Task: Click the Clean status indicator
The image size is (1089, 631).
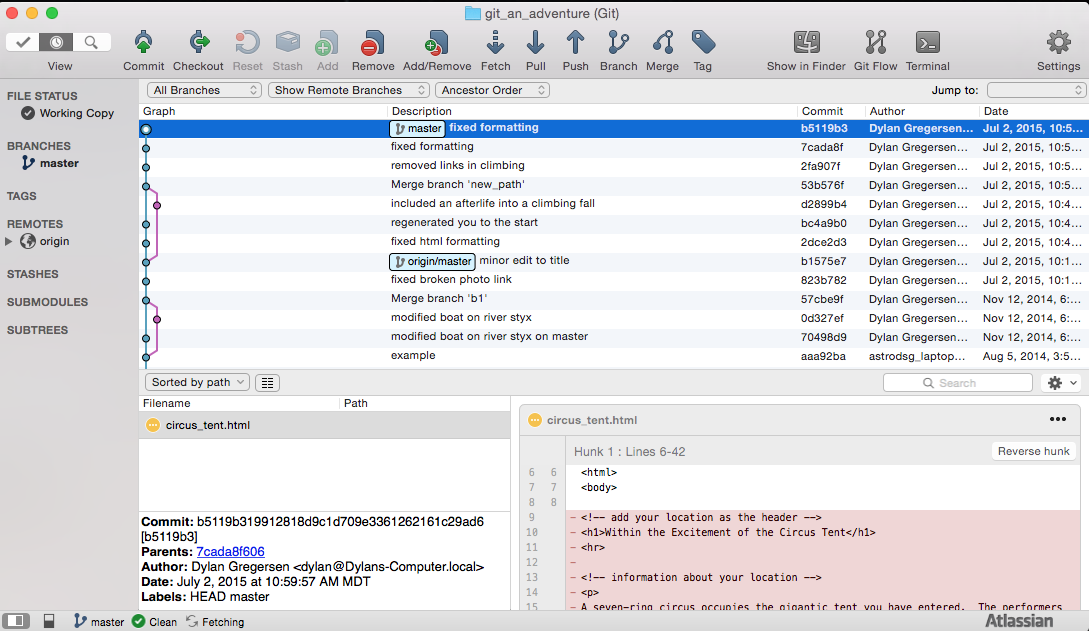Action: pos(154,621)
